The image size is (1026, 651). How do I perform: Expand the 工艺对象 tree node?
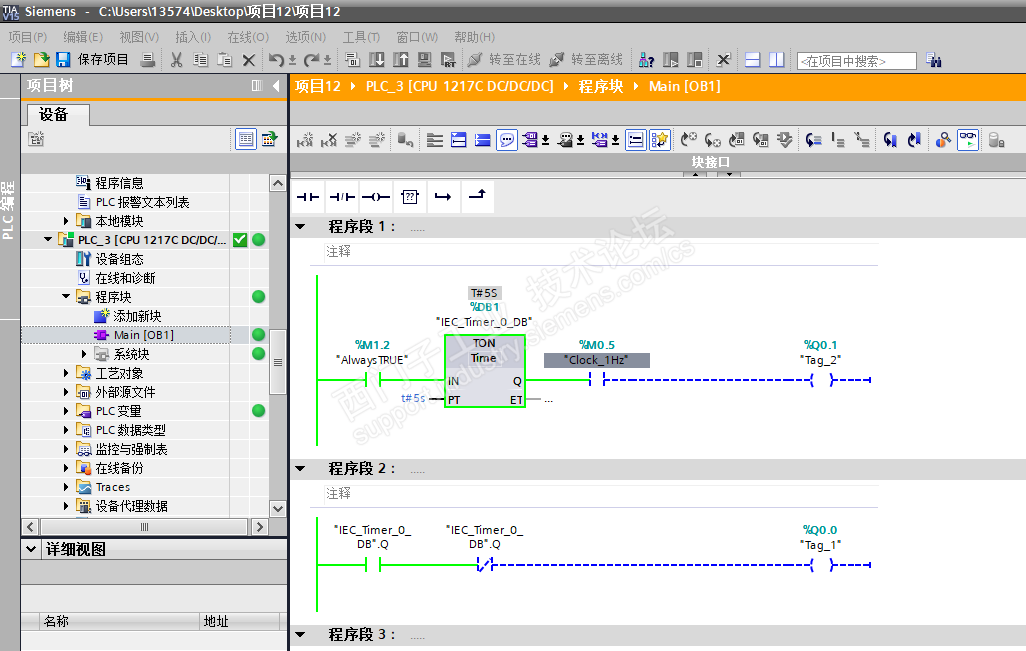point(66,373)
